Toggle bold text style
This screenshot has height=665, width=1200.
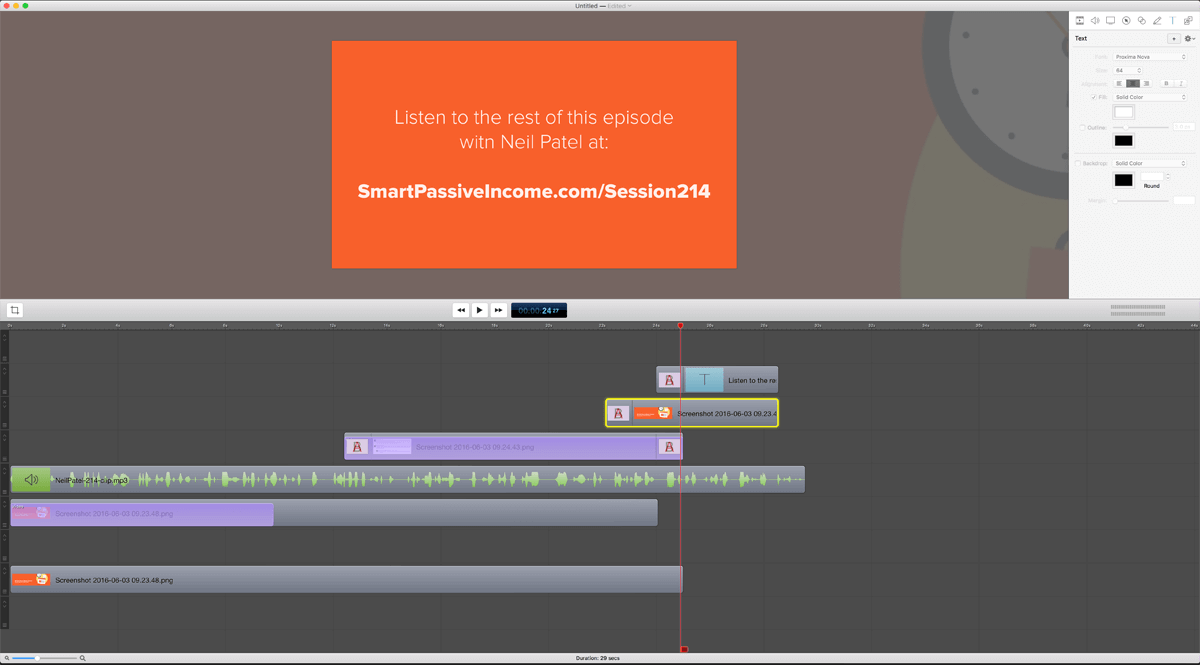[1166, 83]
